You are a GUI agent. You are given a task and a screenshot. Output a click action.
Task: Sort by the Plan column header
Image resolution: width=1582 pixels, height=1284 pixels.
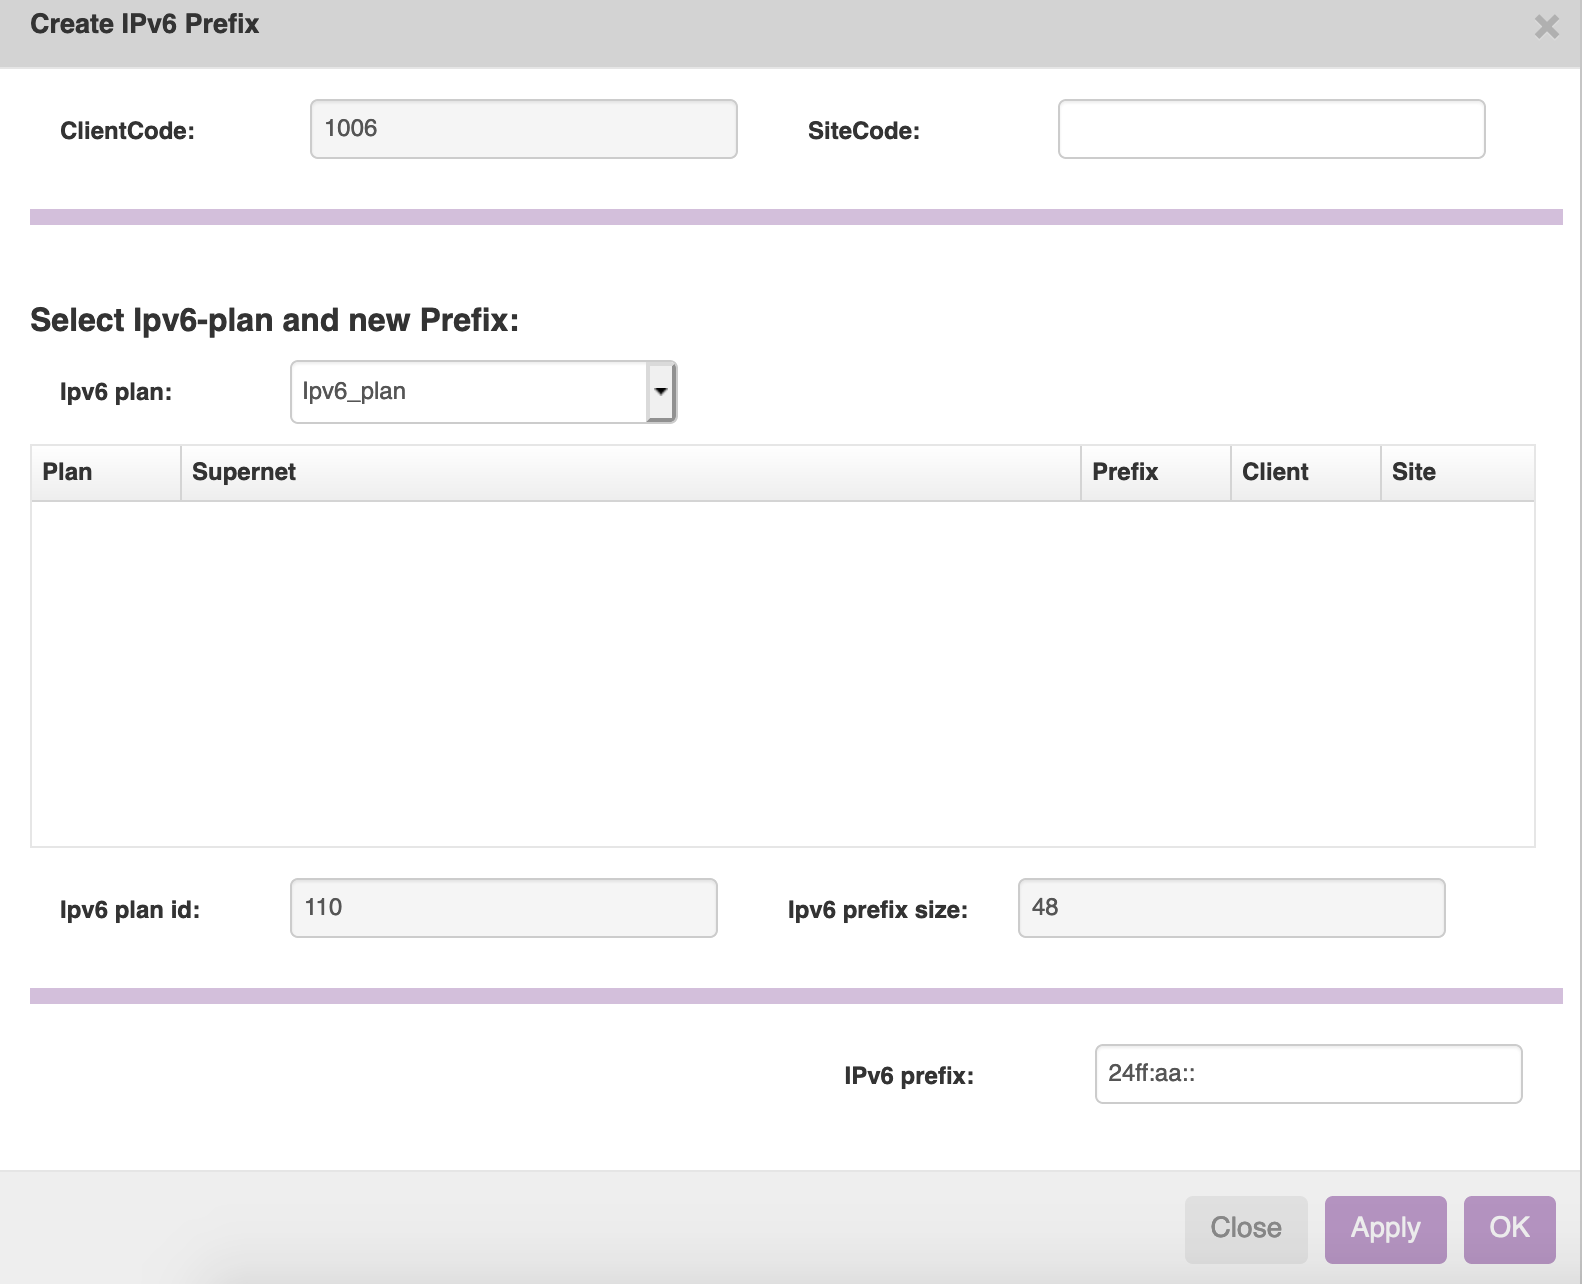[x=105, y=472]
